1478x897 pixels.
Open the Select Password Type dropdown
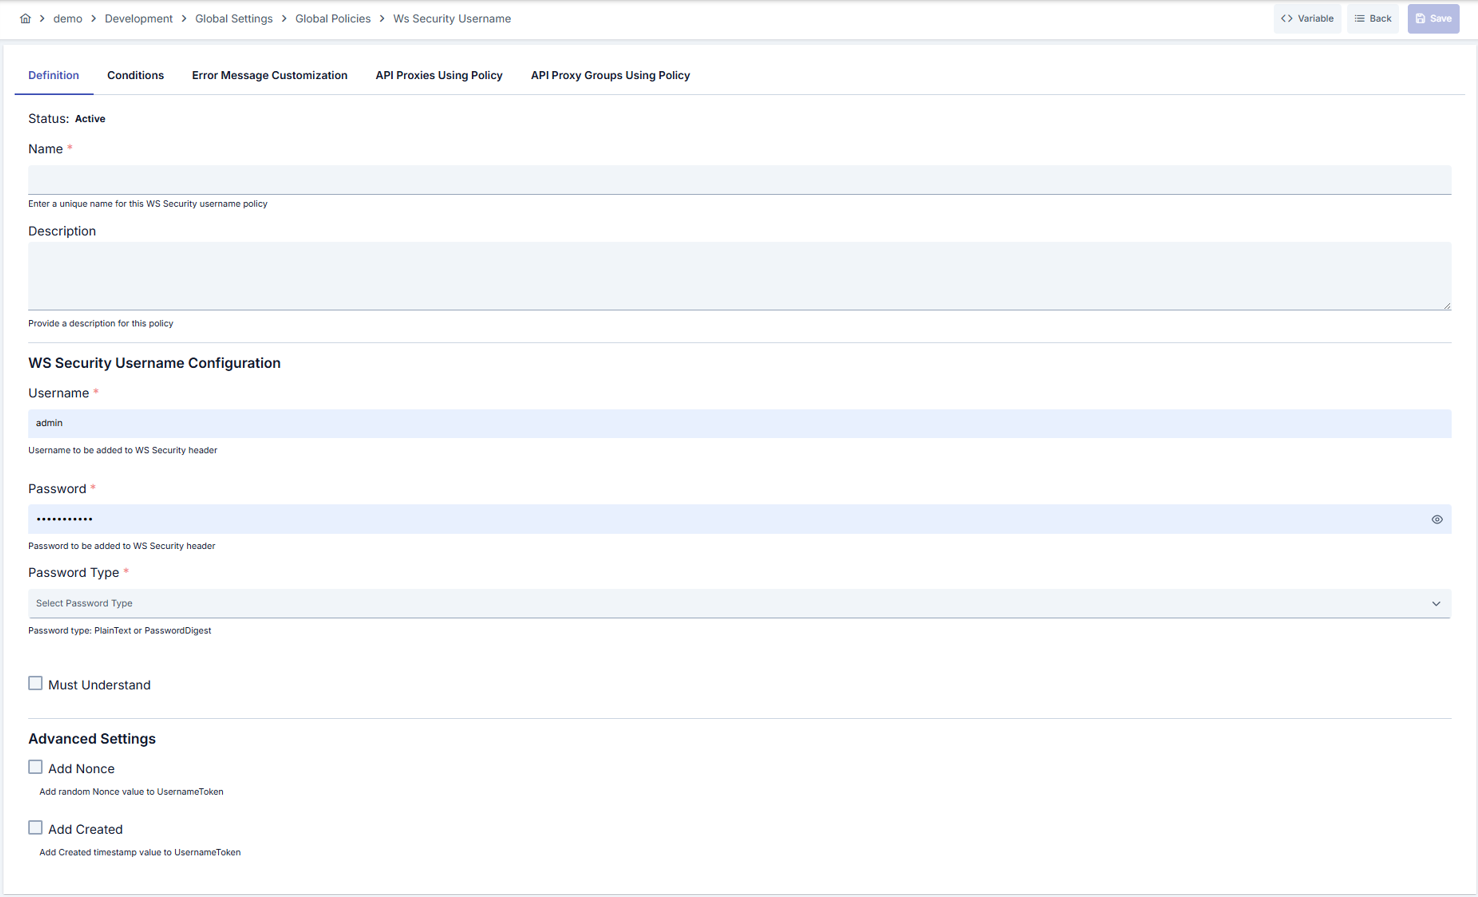pos(739,603)
